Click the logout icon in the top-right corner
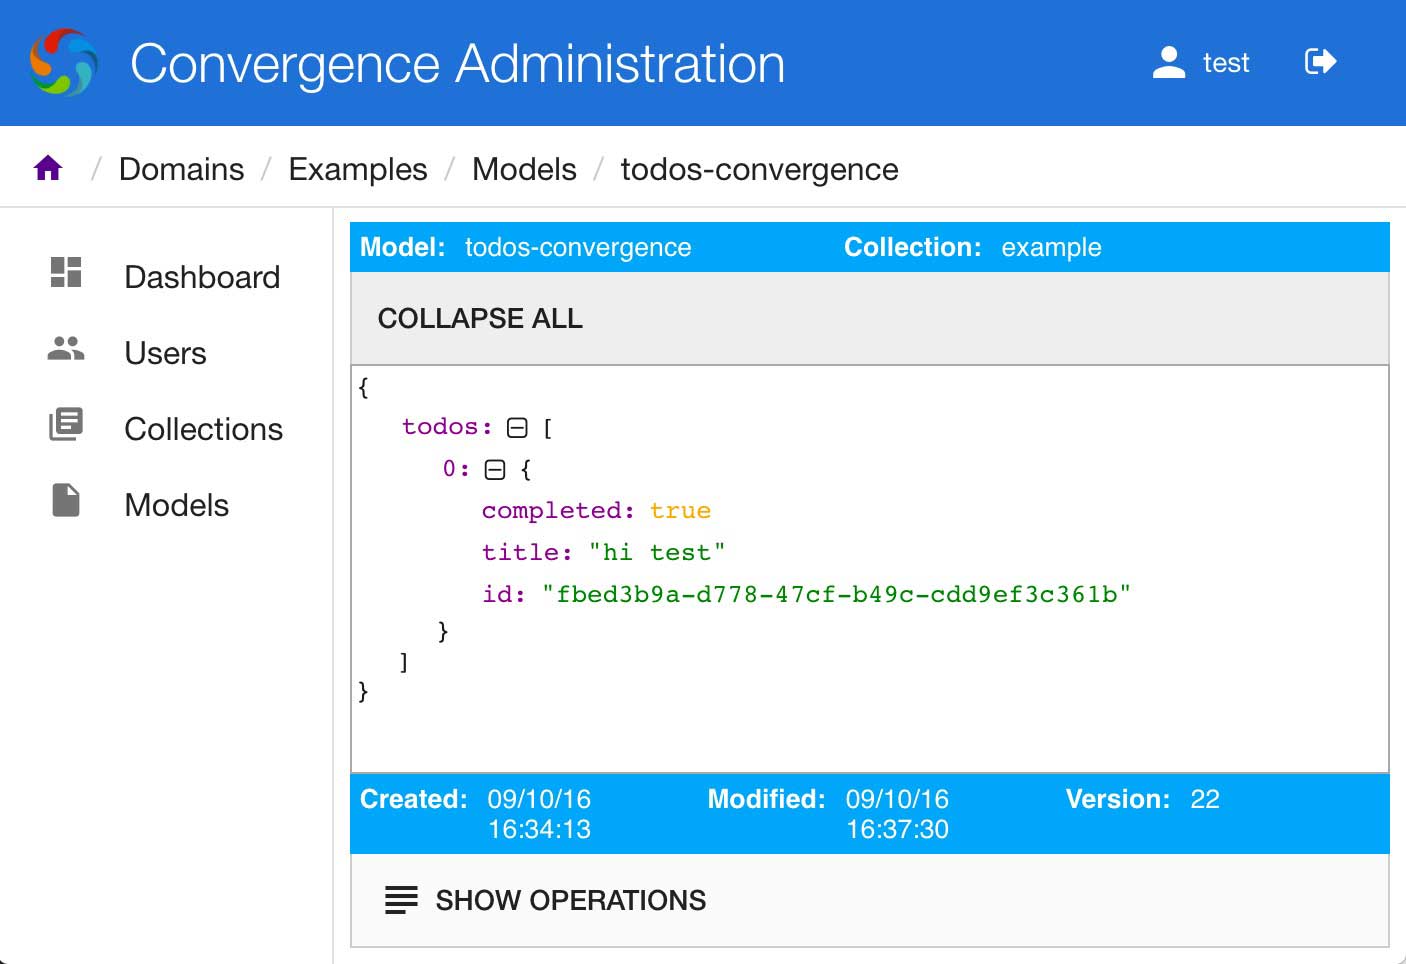The width and height of the screenshot is (1406, 964). (1319, 61)
